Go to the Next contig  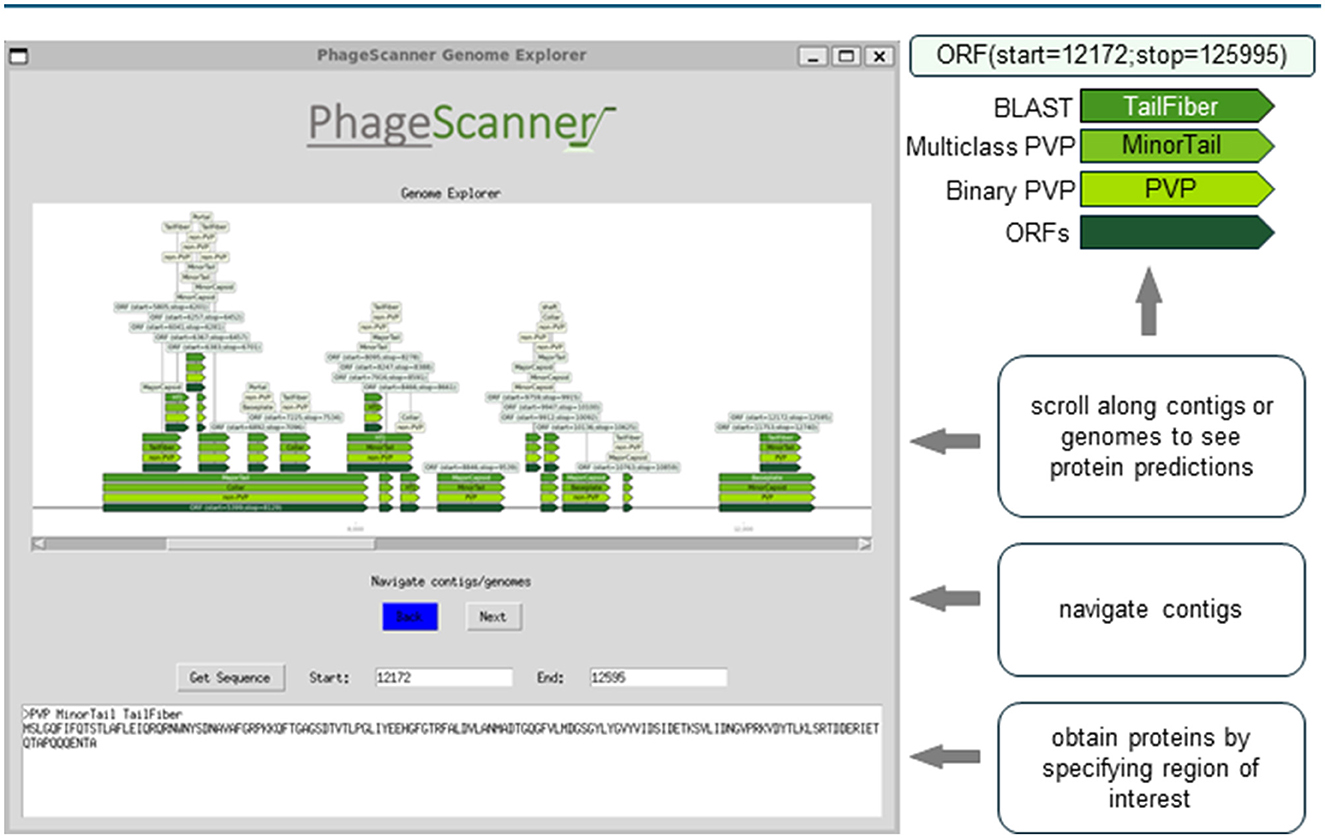[493, 617]
